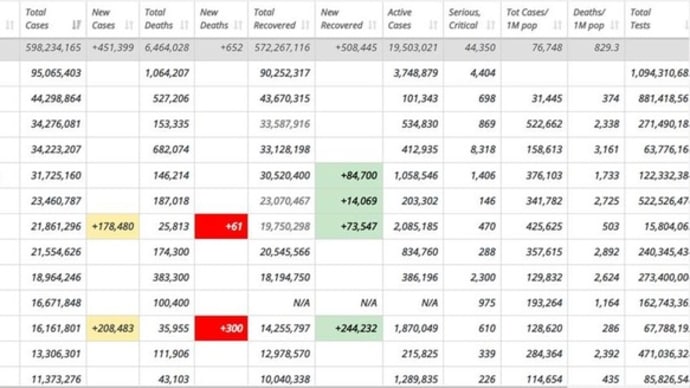This screenshot has height=388, width=690.
Task: Click sort icon in leftmost column header
Action: click(x=9, y=25)
